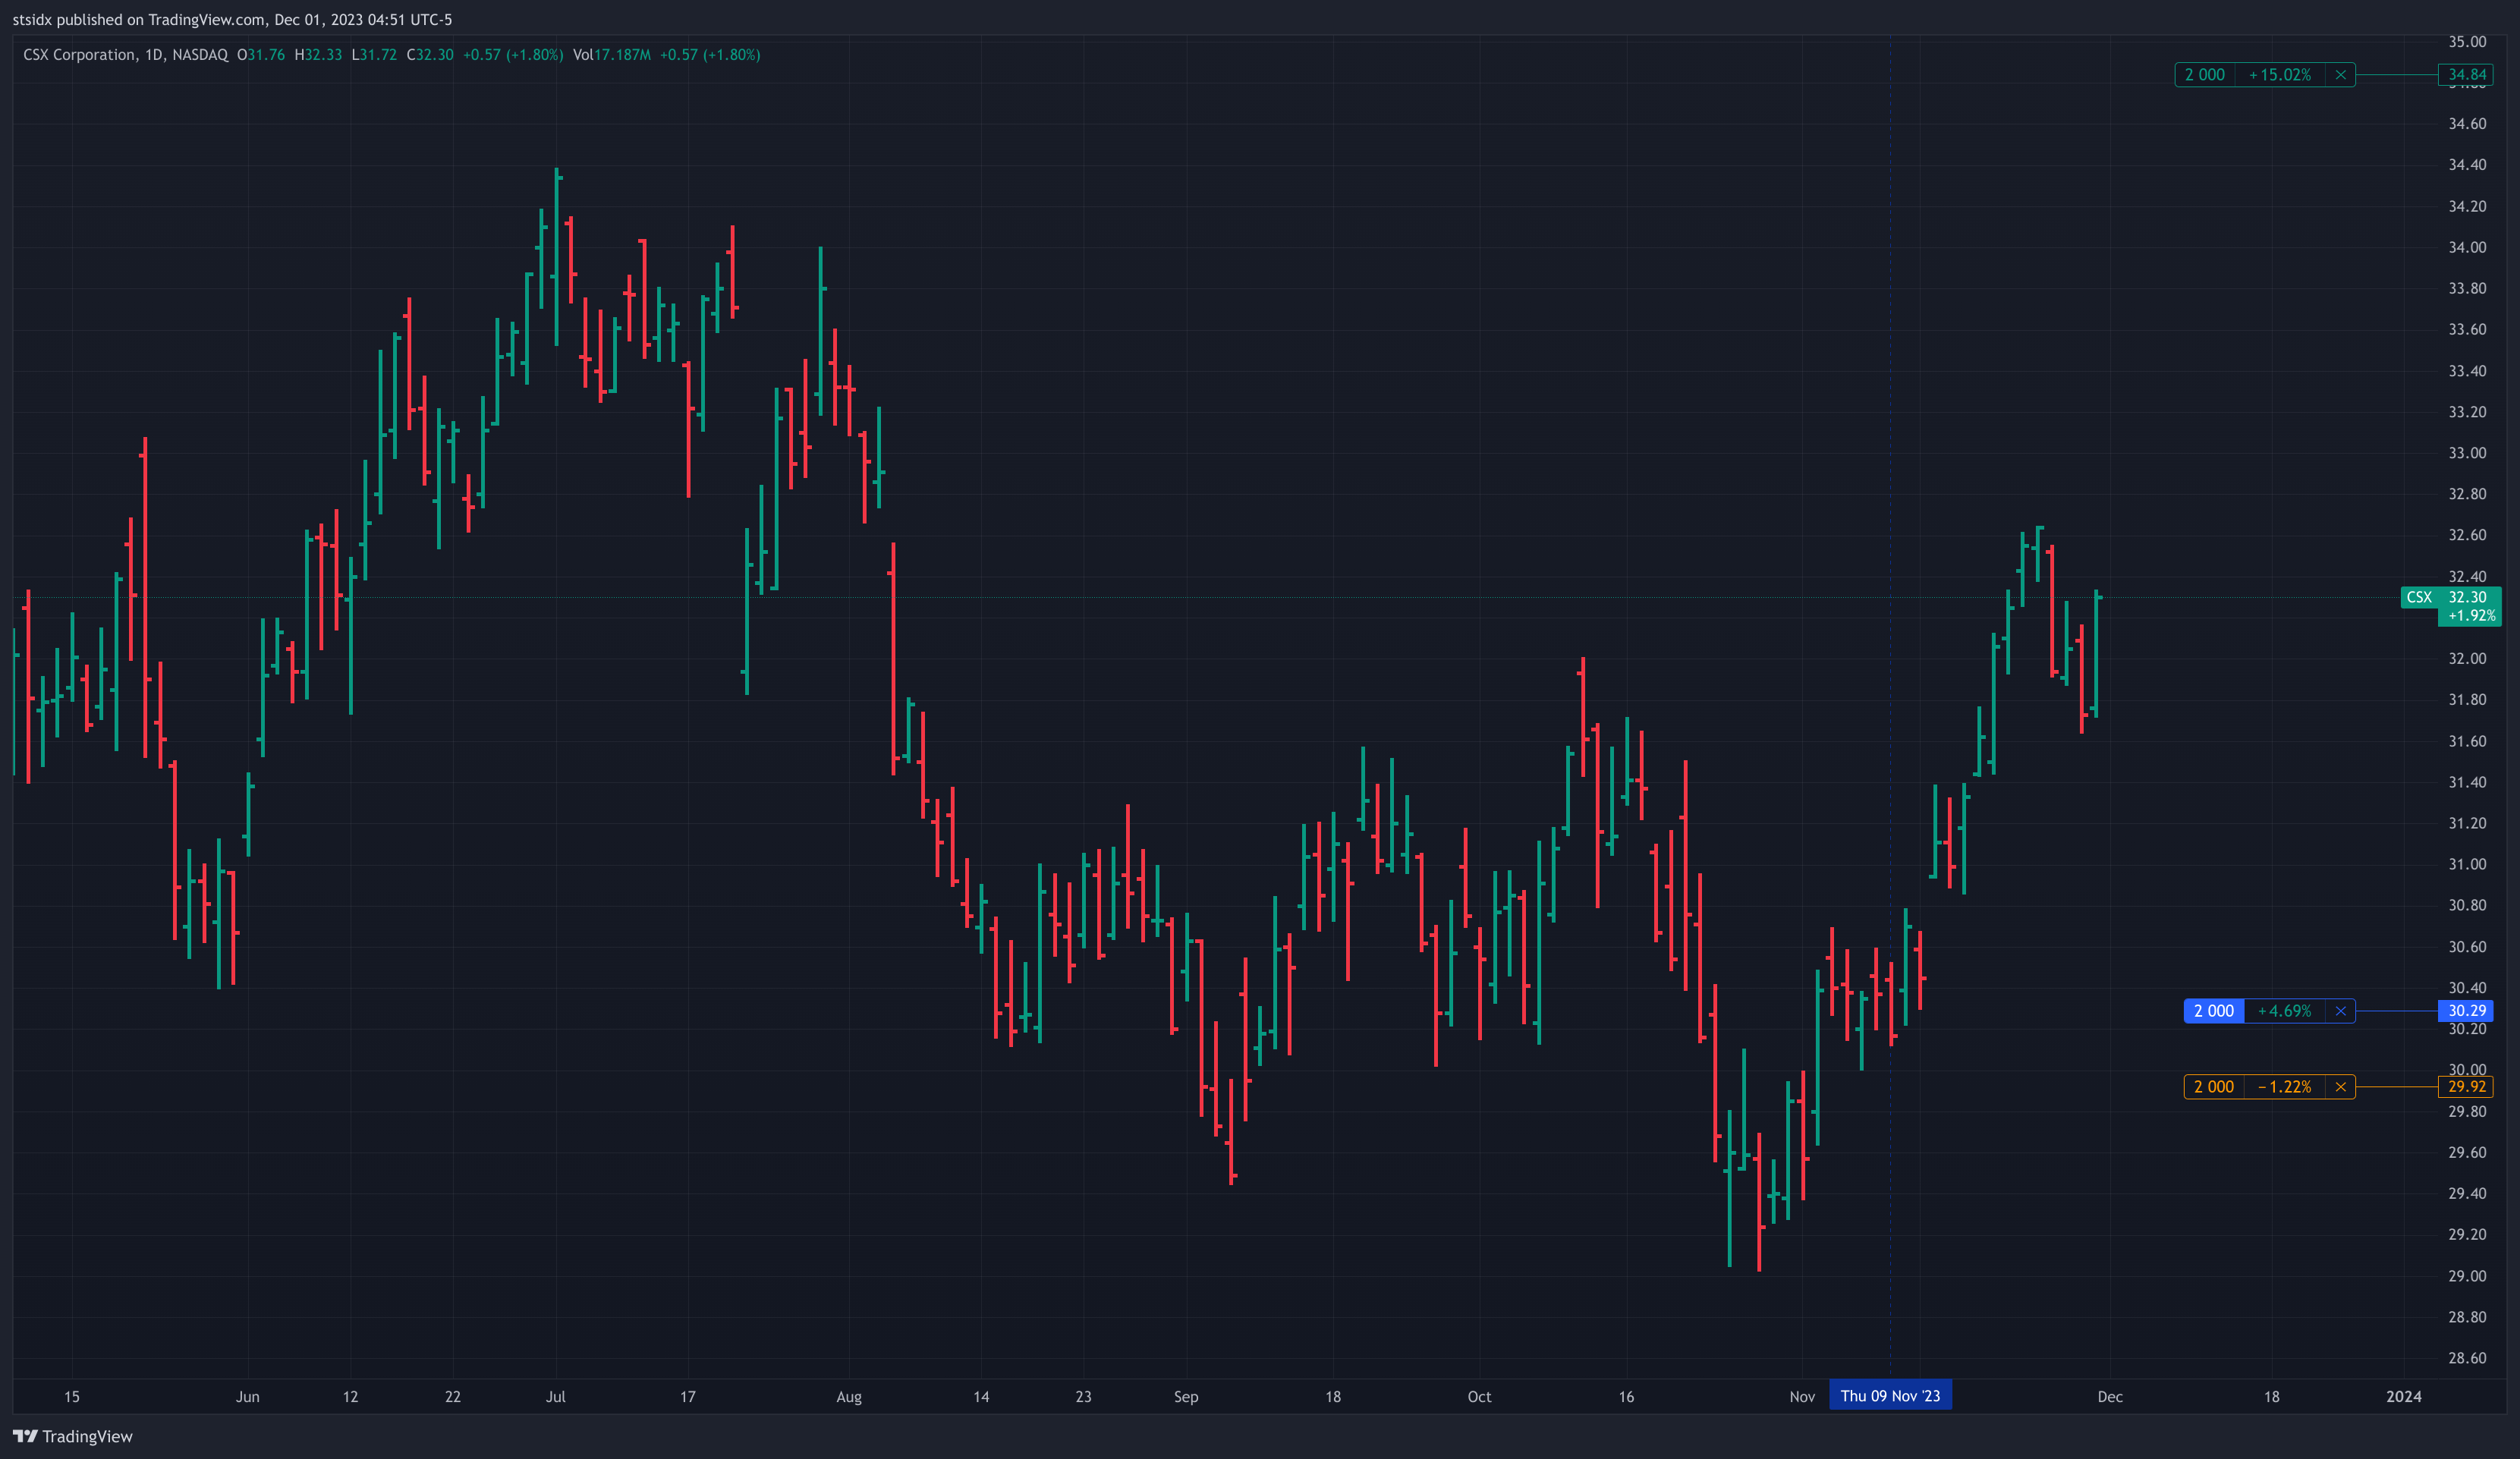Click the 28.60 price axis label
Viewport: 2520px width, 1459px height.
[2466, 1358]
